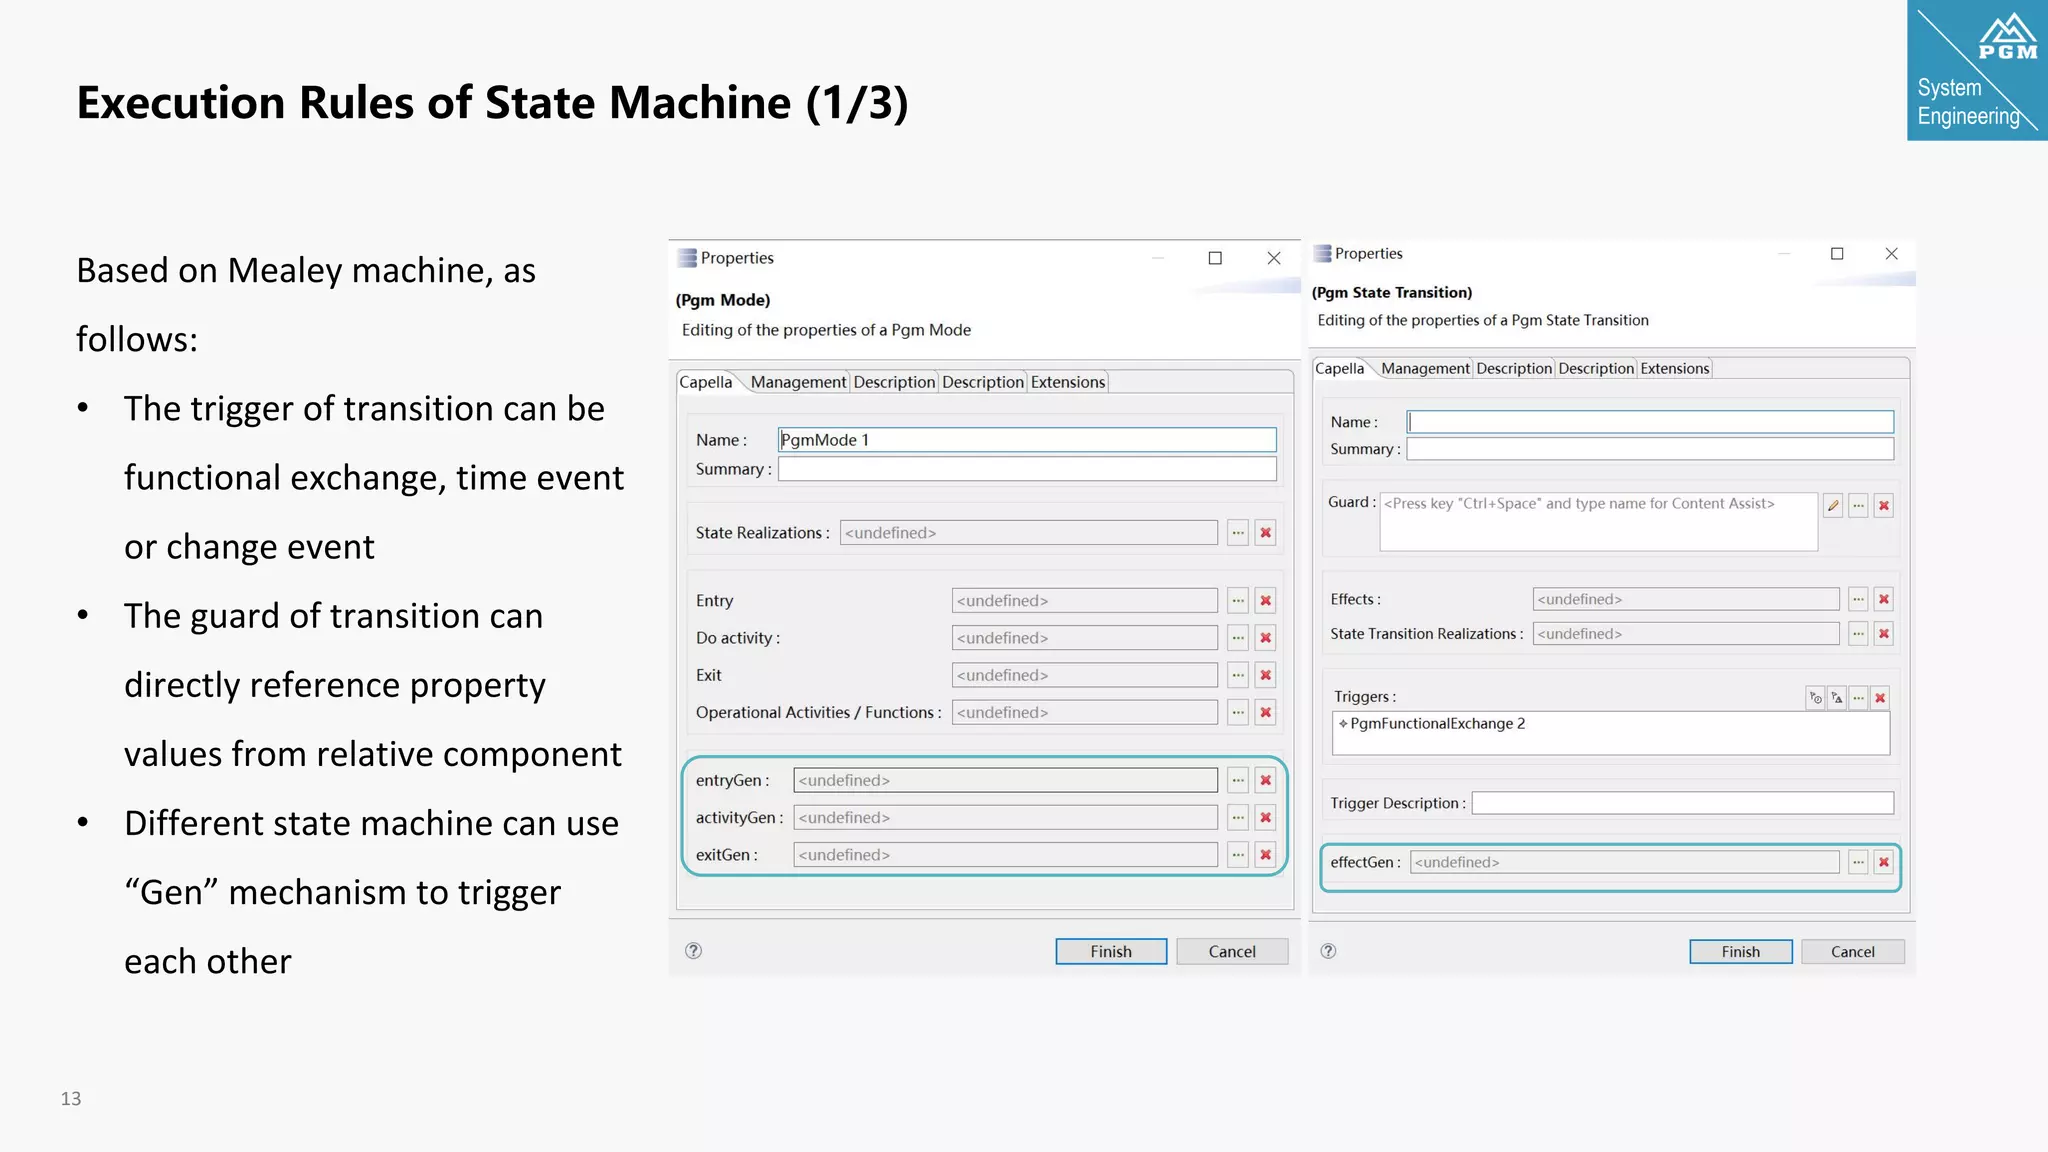Click the time event trigger icon
This screenshot has width=2048, height=1152.
pos(1815,698)
